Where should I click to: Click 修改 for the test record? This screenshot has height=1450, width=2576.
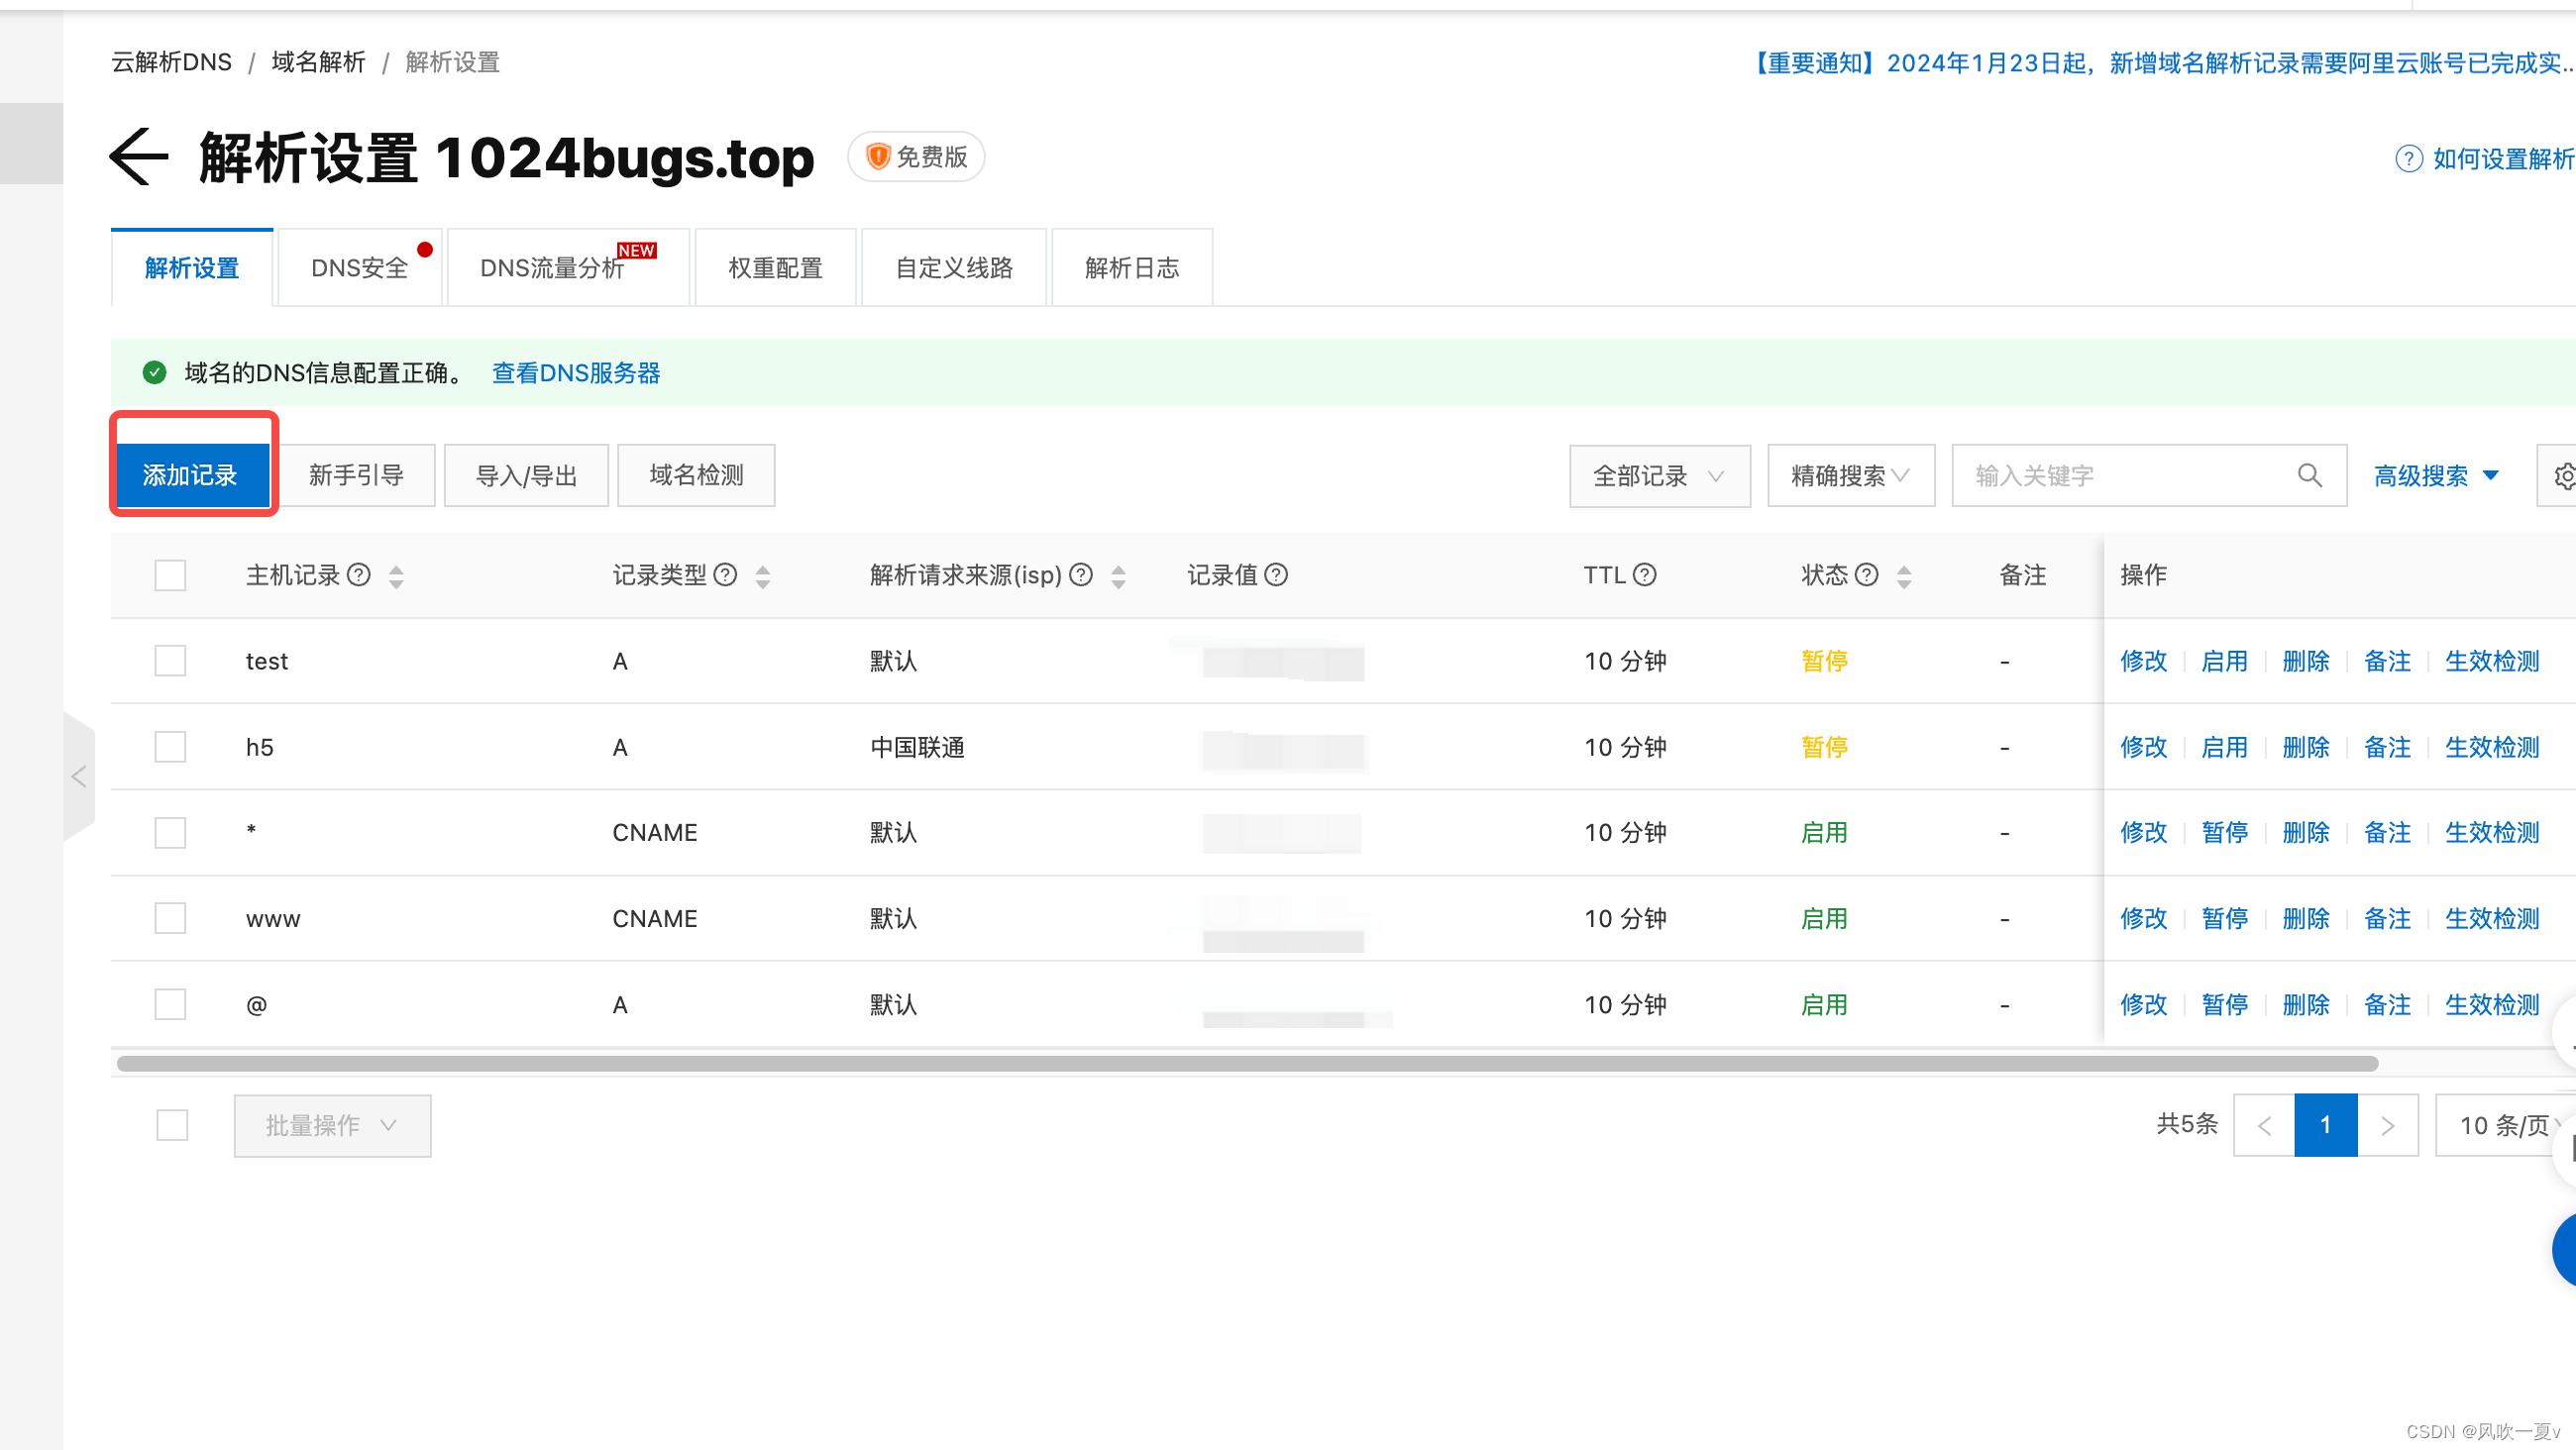point(2144,661)
